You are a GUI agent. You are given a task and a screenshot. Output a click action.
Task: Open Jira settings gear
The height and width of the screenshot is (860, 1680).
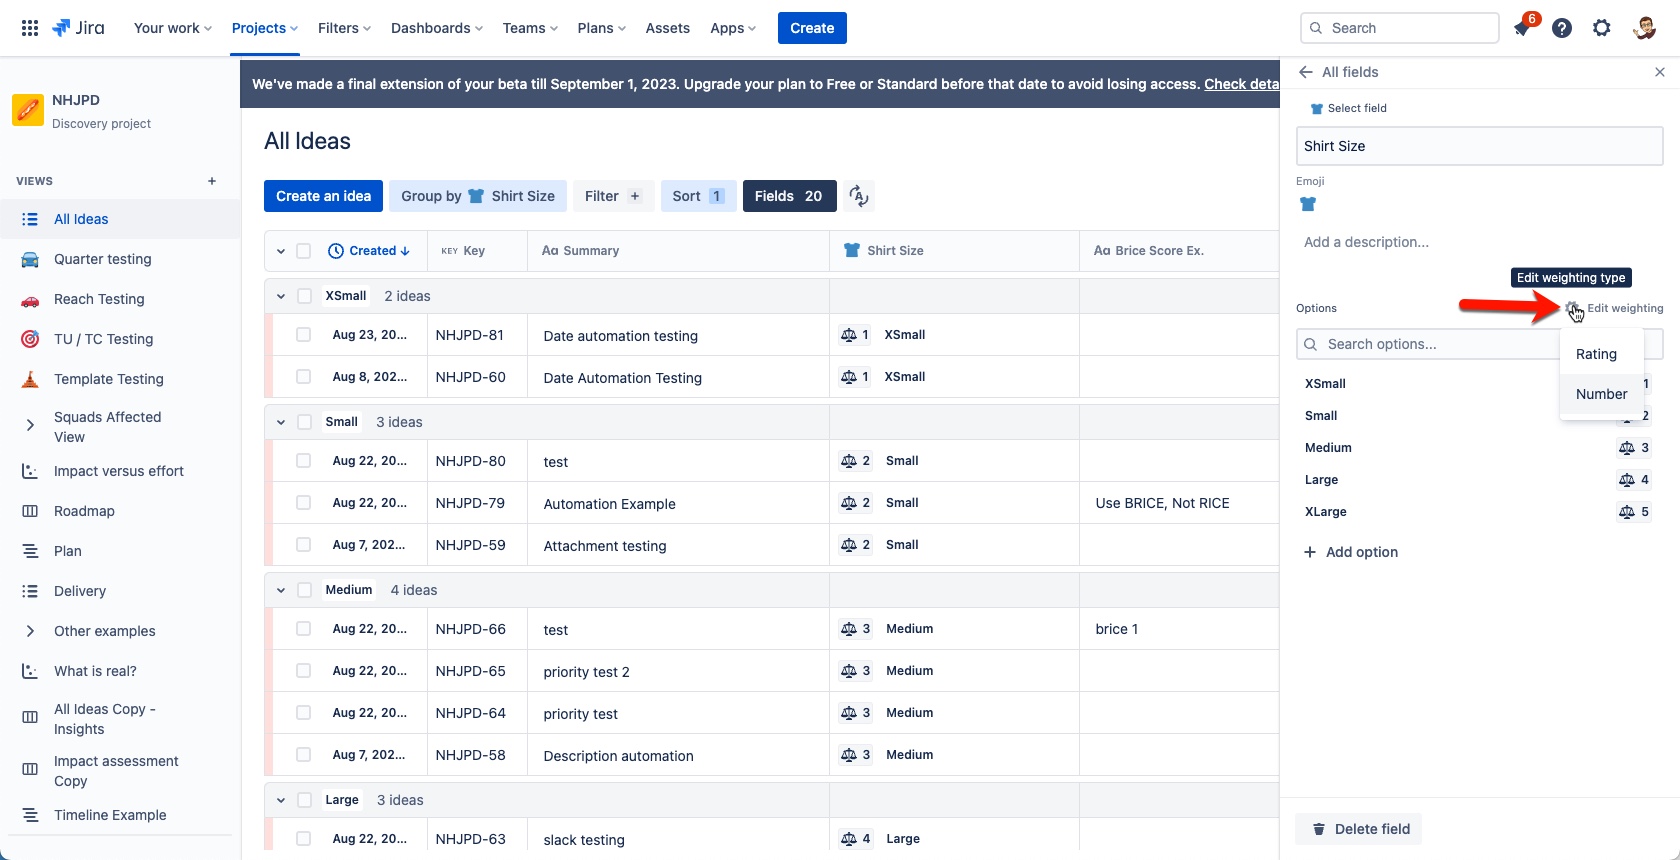(x=1602, y=28)
